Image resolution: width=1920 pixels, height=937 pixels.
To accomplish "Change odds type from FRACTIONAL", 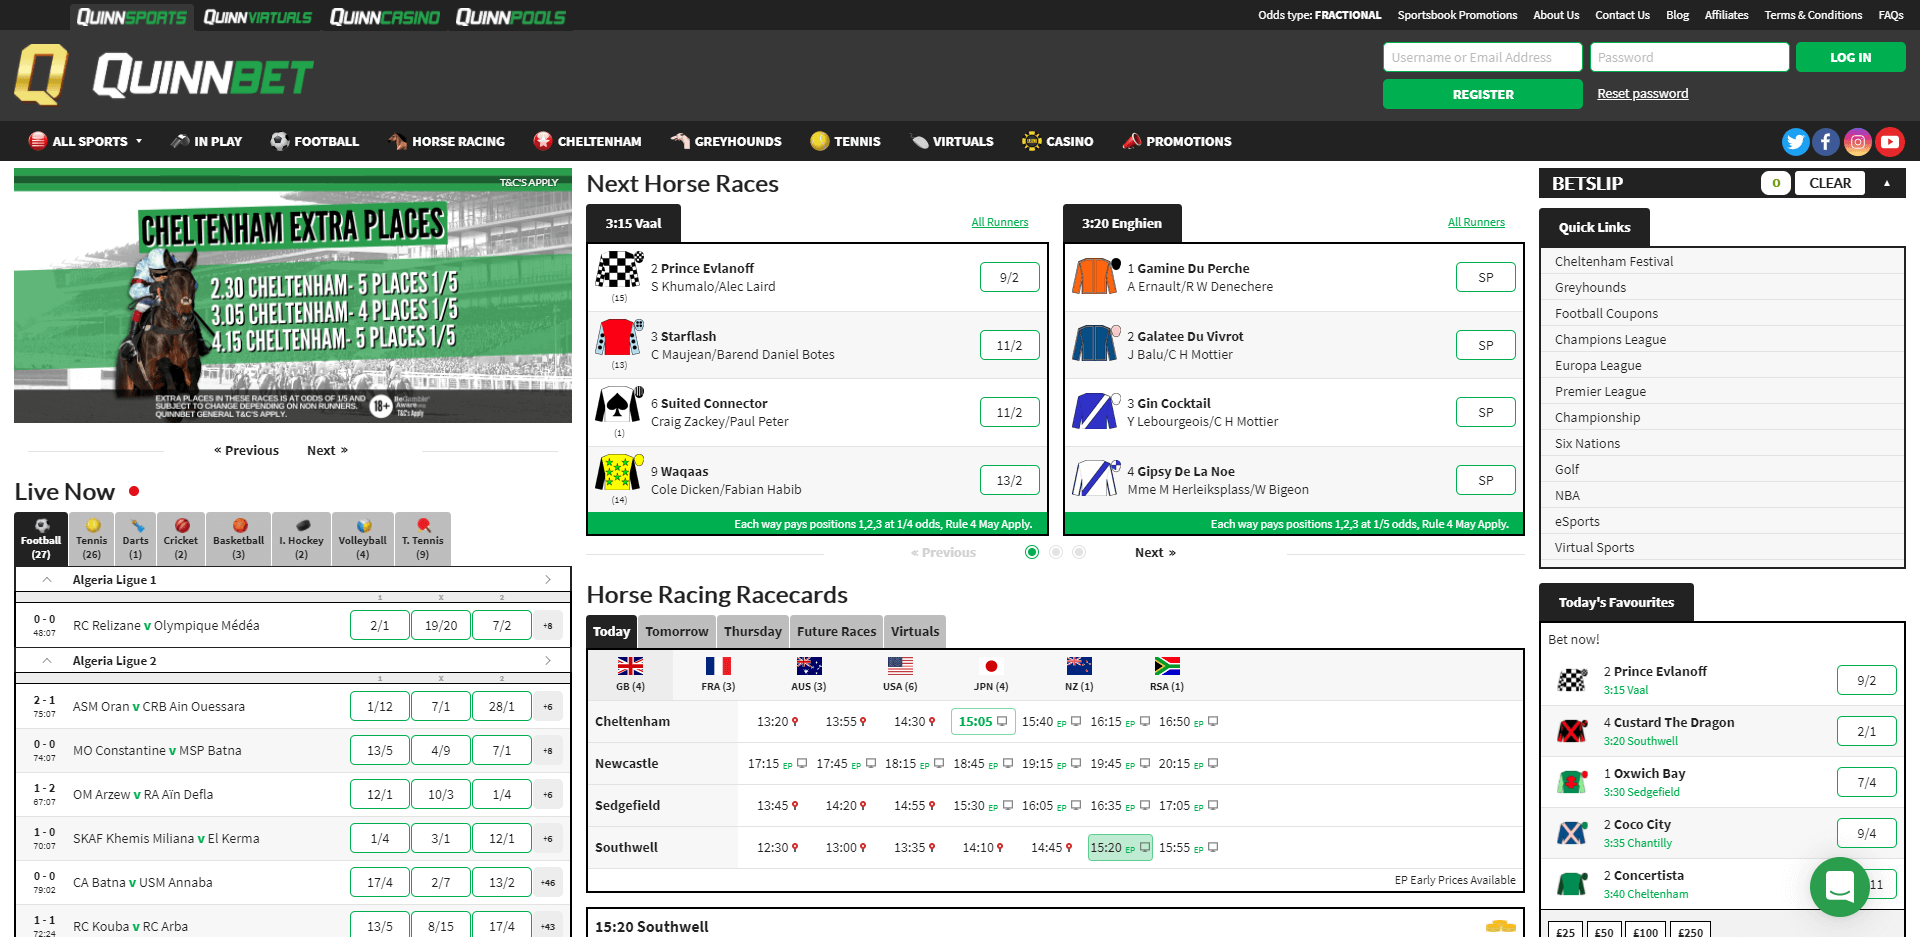I will [1322, 15].
